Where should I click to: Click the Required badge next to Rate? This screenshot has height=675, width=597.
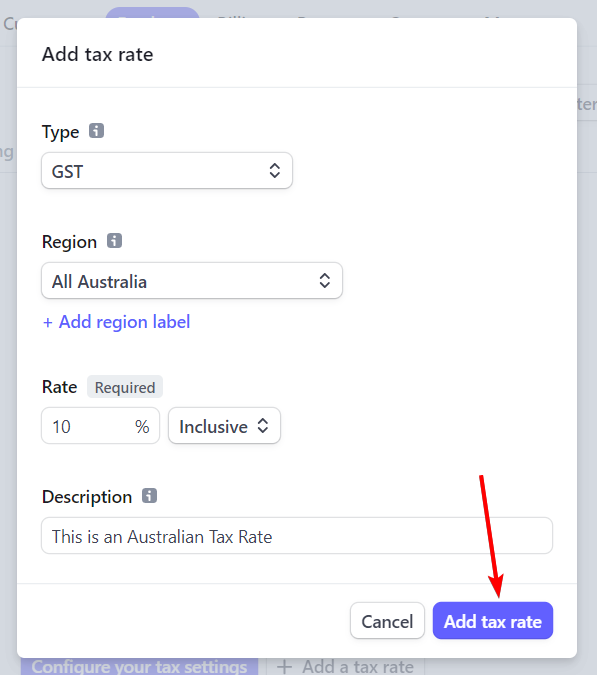(125, 387)
